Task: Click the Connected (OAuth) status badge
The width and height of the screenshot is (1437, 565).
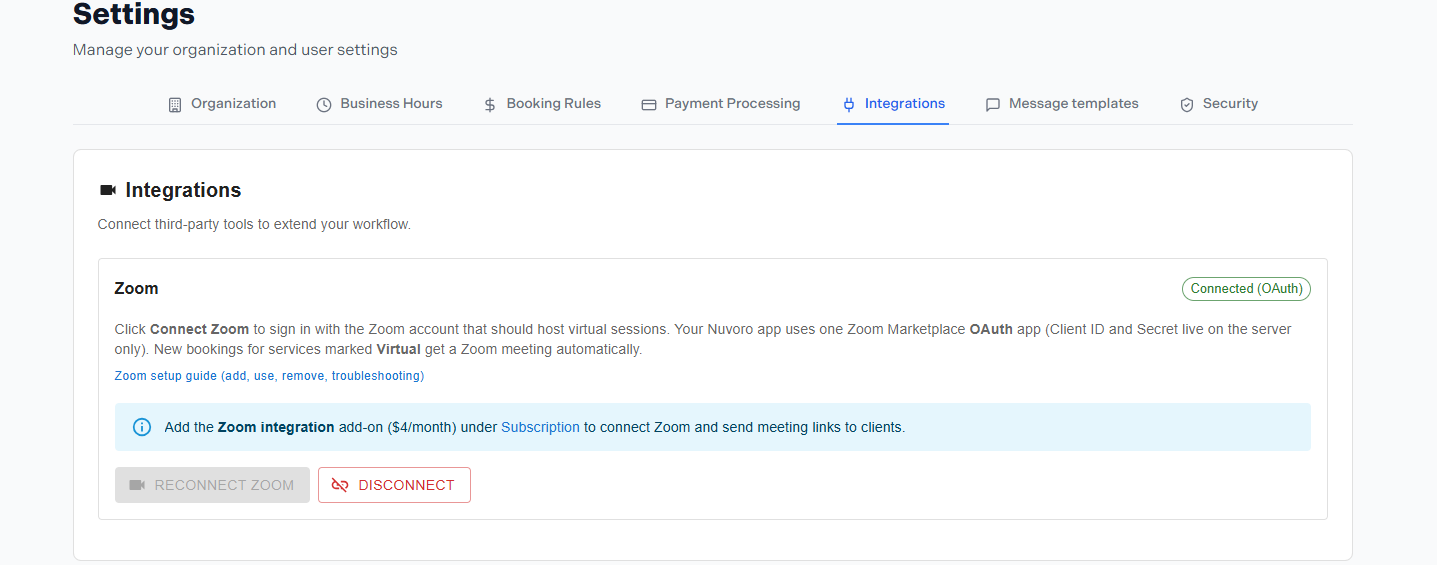Action: [x=1246, y=288]
